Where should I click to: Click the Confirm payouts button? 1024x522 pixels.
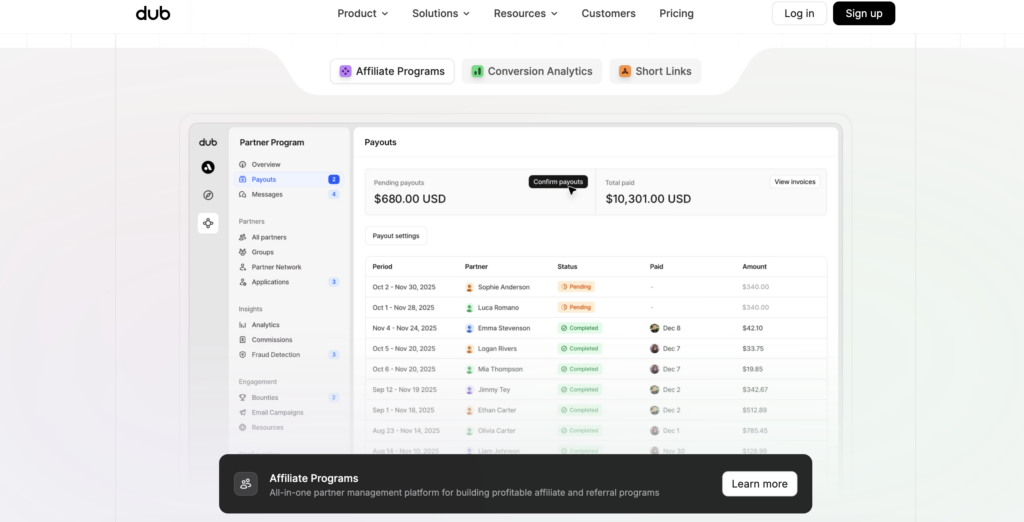pos(558,182)
